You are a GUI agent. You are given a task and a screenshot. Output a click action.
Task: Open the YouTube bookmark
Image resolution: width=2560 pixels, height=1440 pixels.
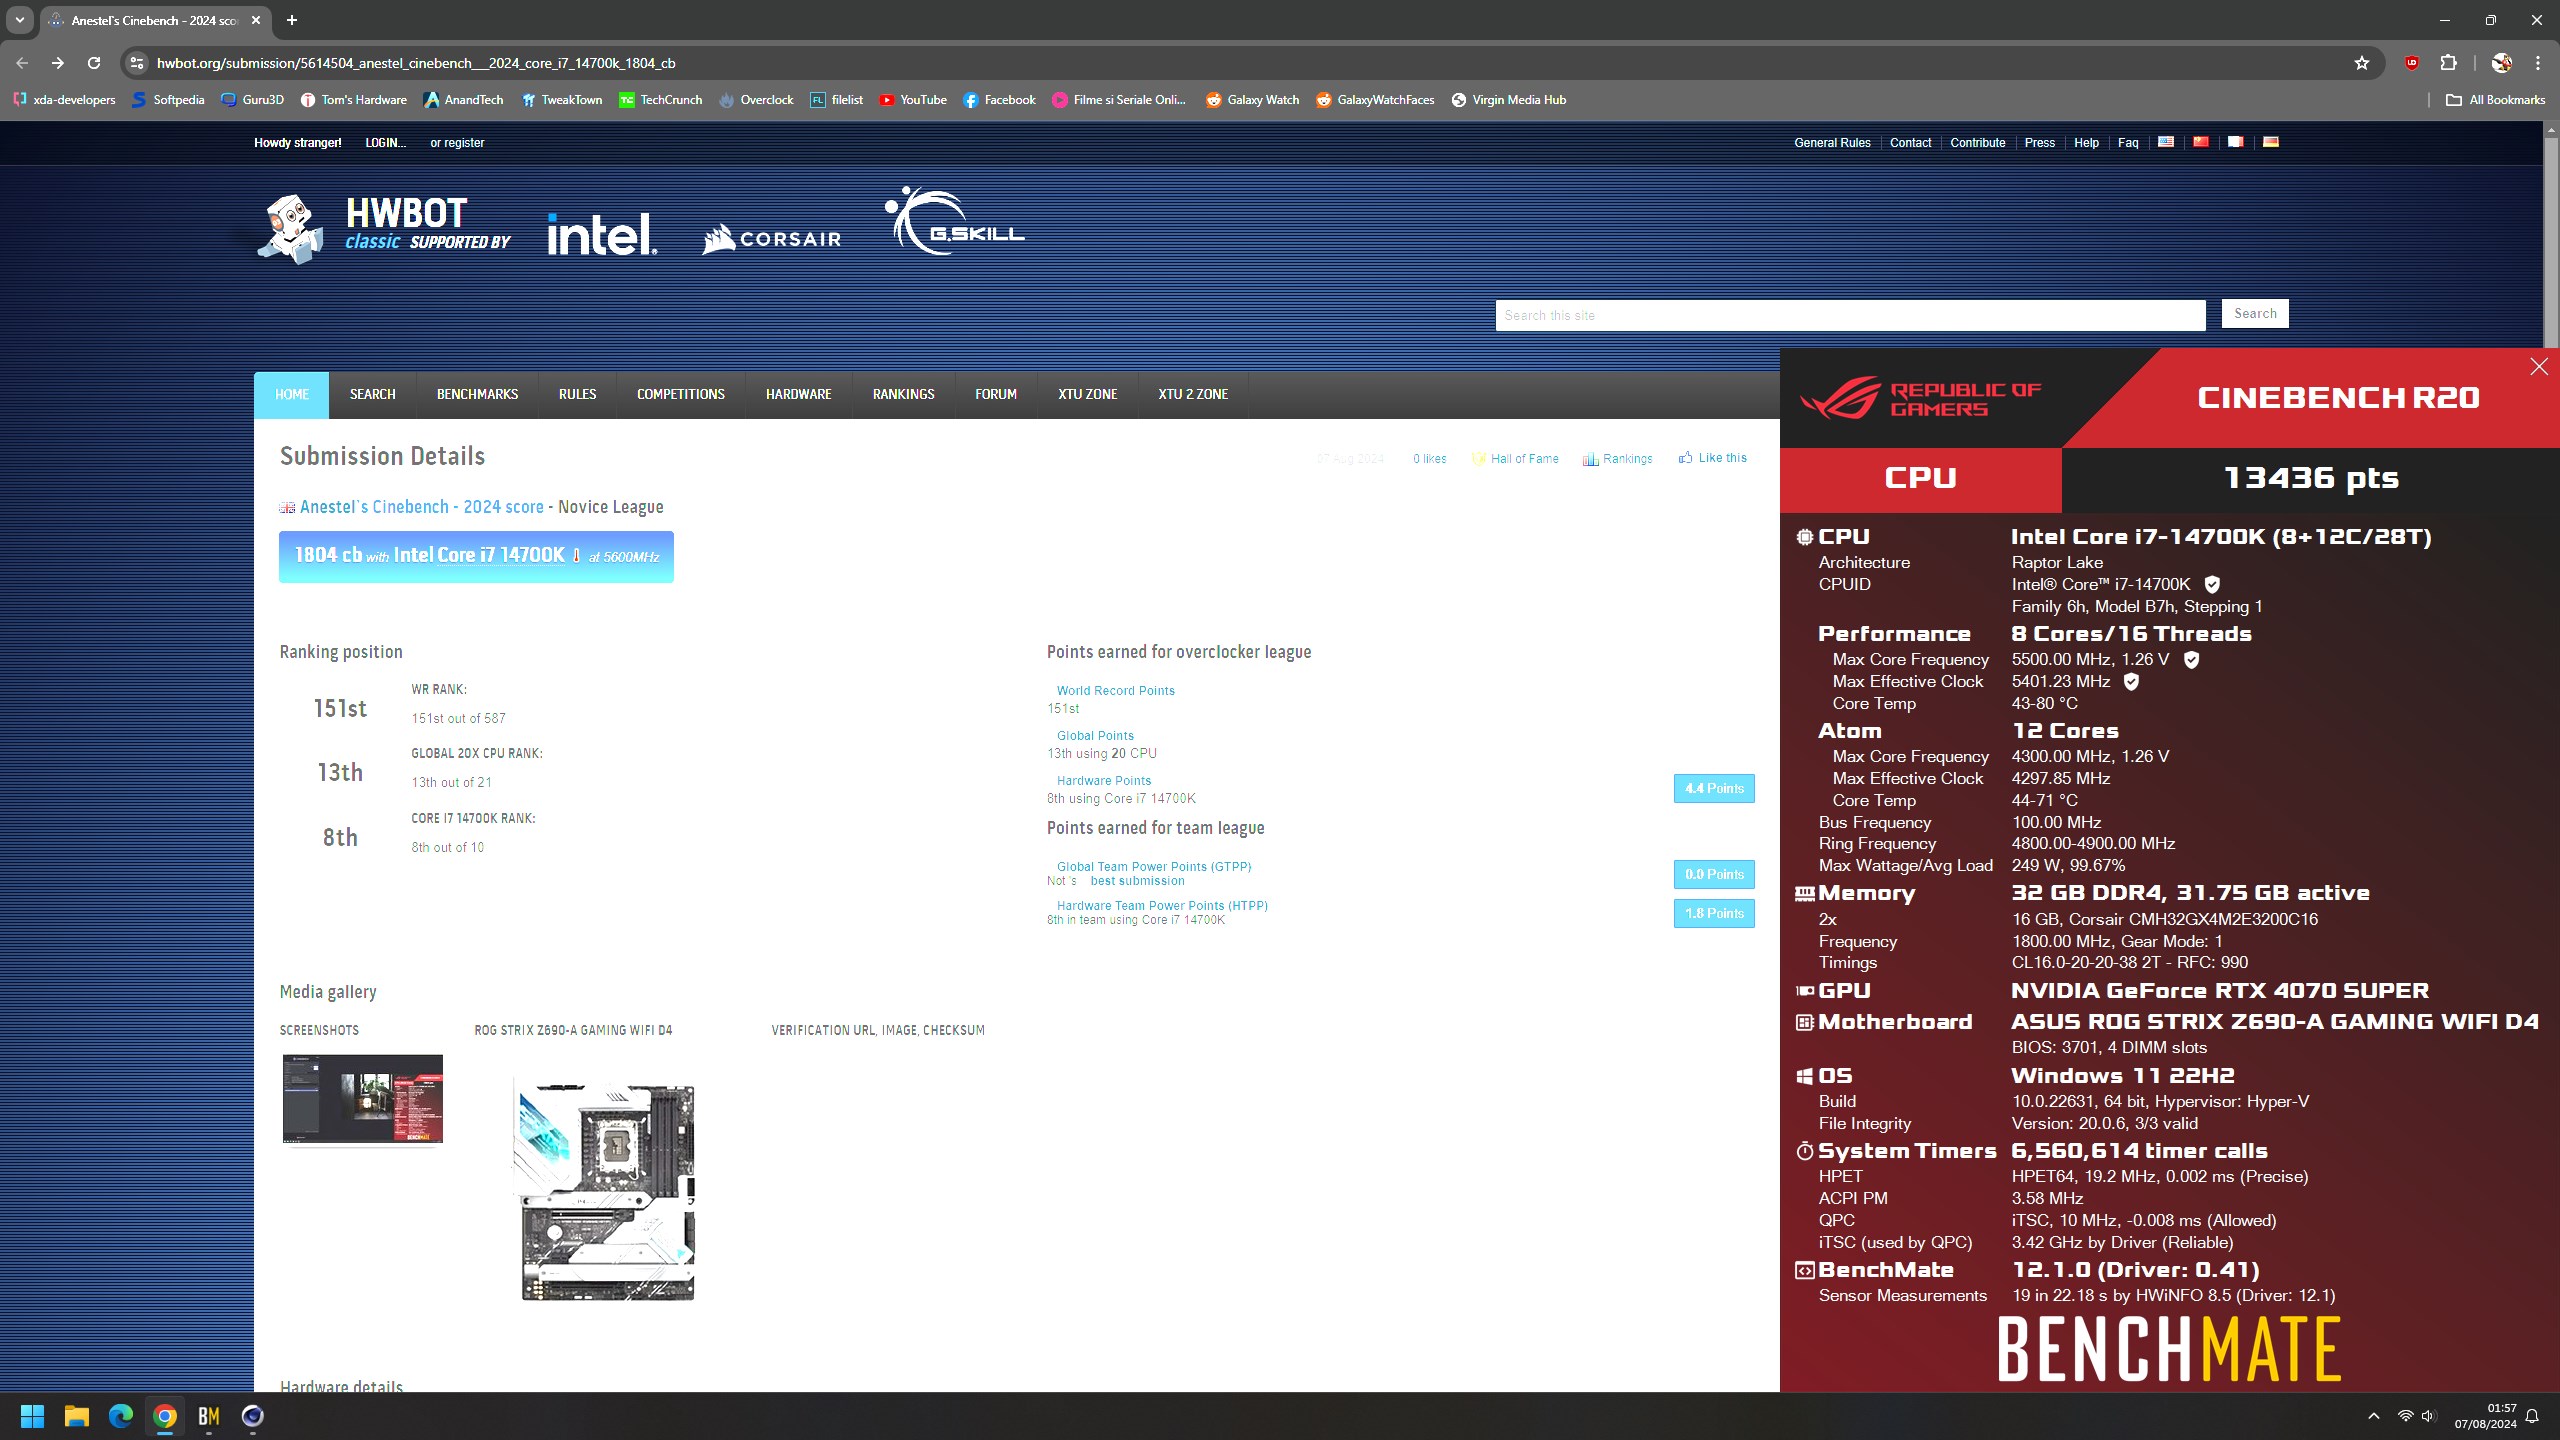coord(913,100)
